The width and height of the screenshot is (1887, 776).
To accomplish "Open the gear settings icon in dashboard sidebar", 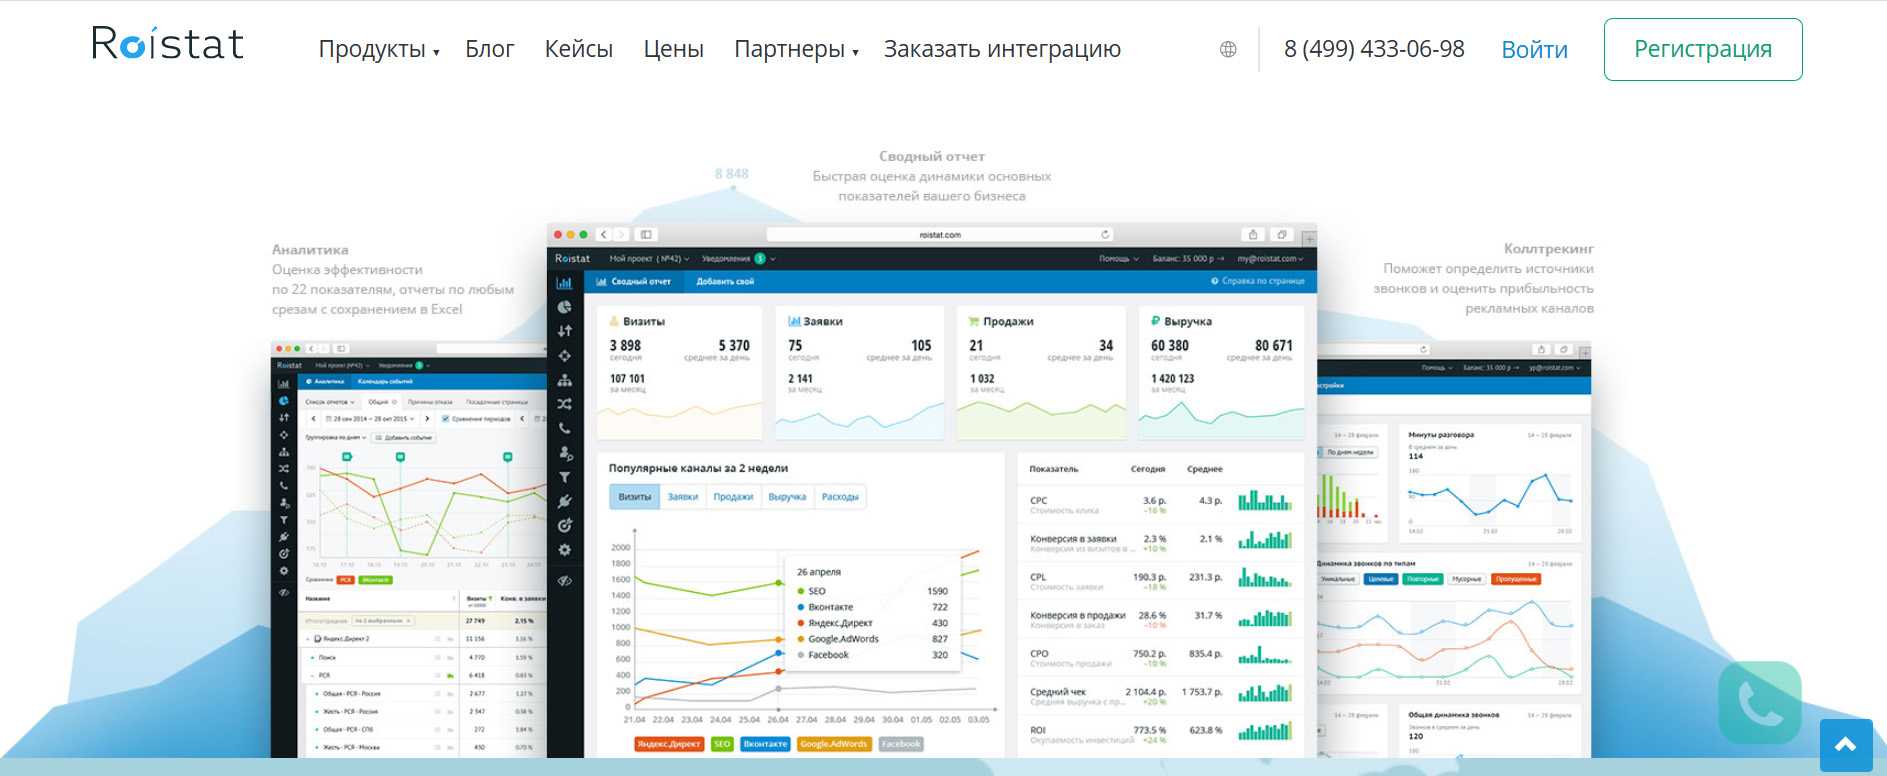I will 565,550.
